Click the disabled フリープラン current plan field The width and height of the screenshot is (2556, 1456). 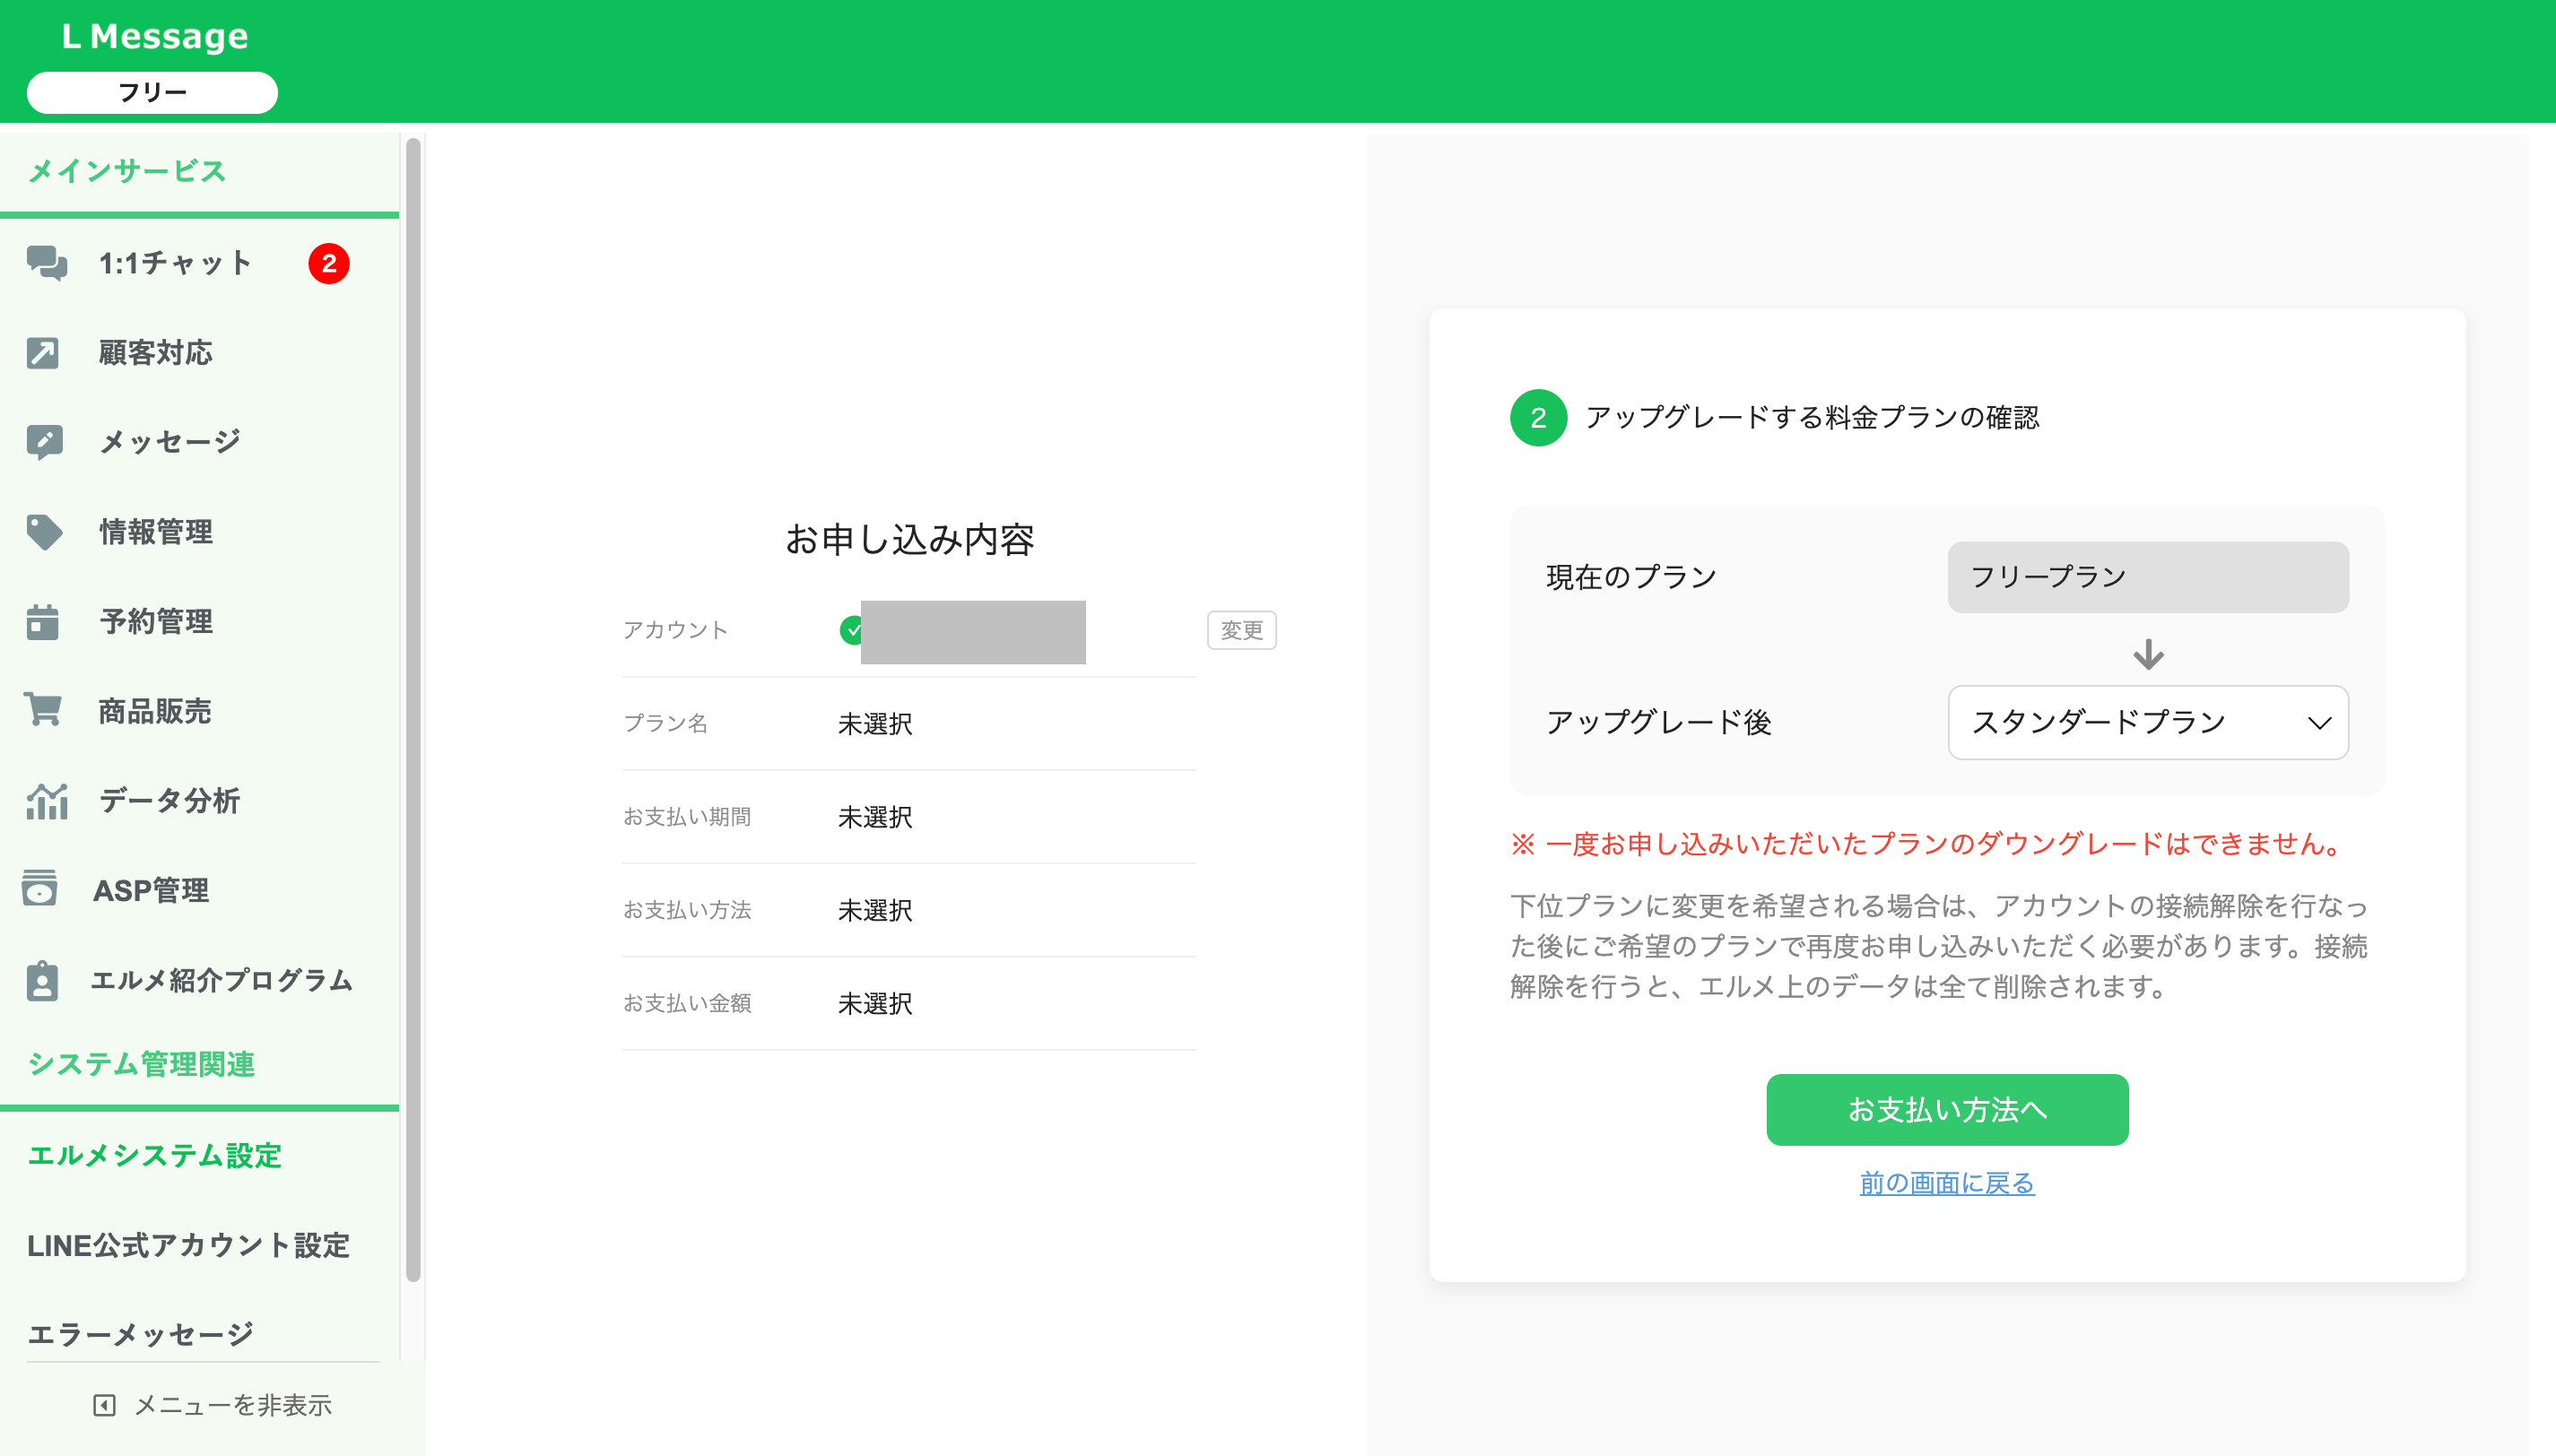point(2148,577)
